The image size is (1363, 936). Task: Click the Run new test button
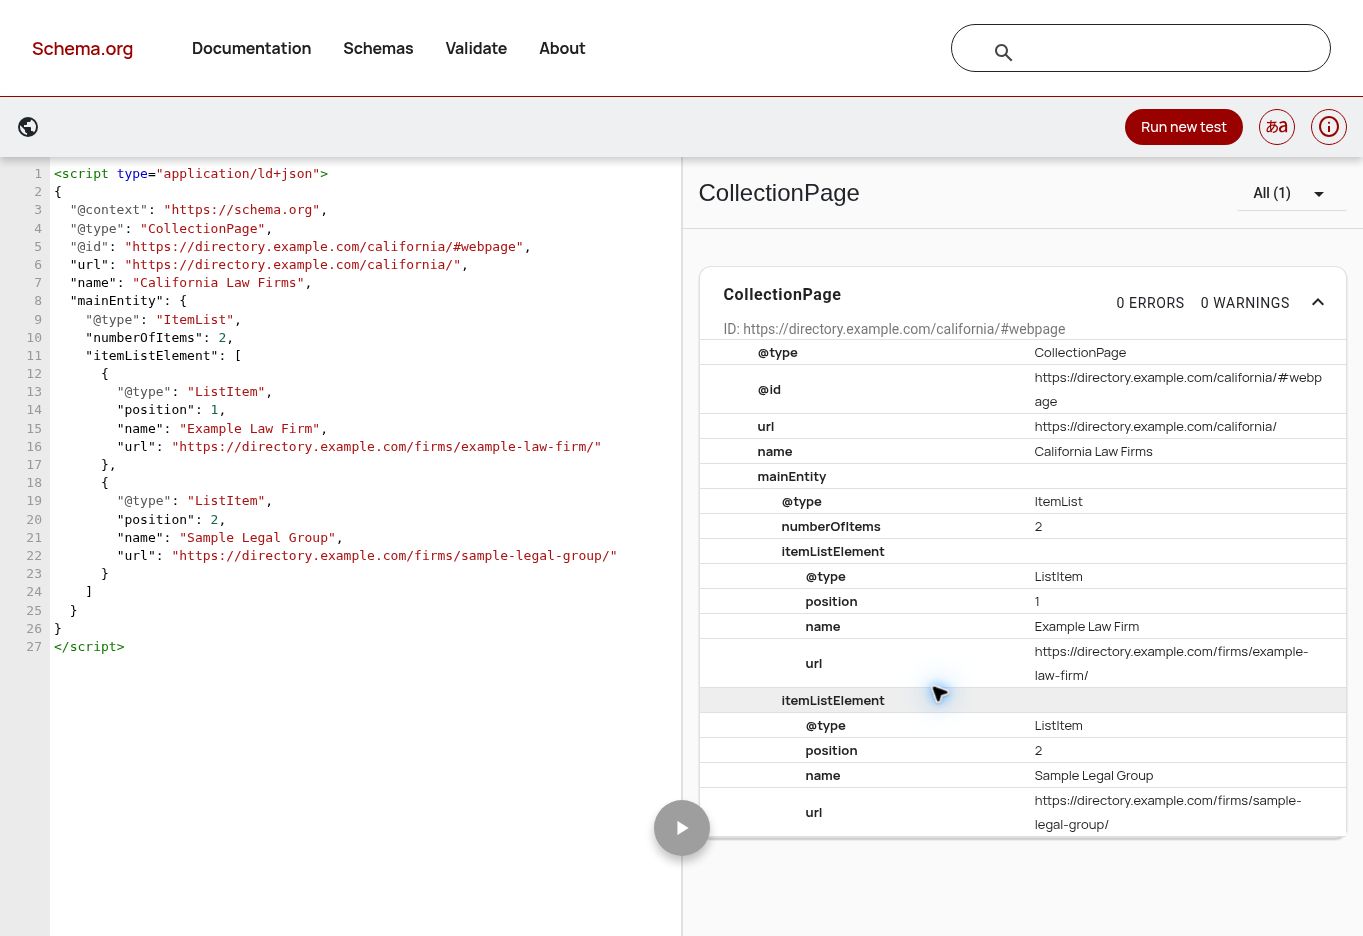pyautogui.click(x=1184, y=127)
